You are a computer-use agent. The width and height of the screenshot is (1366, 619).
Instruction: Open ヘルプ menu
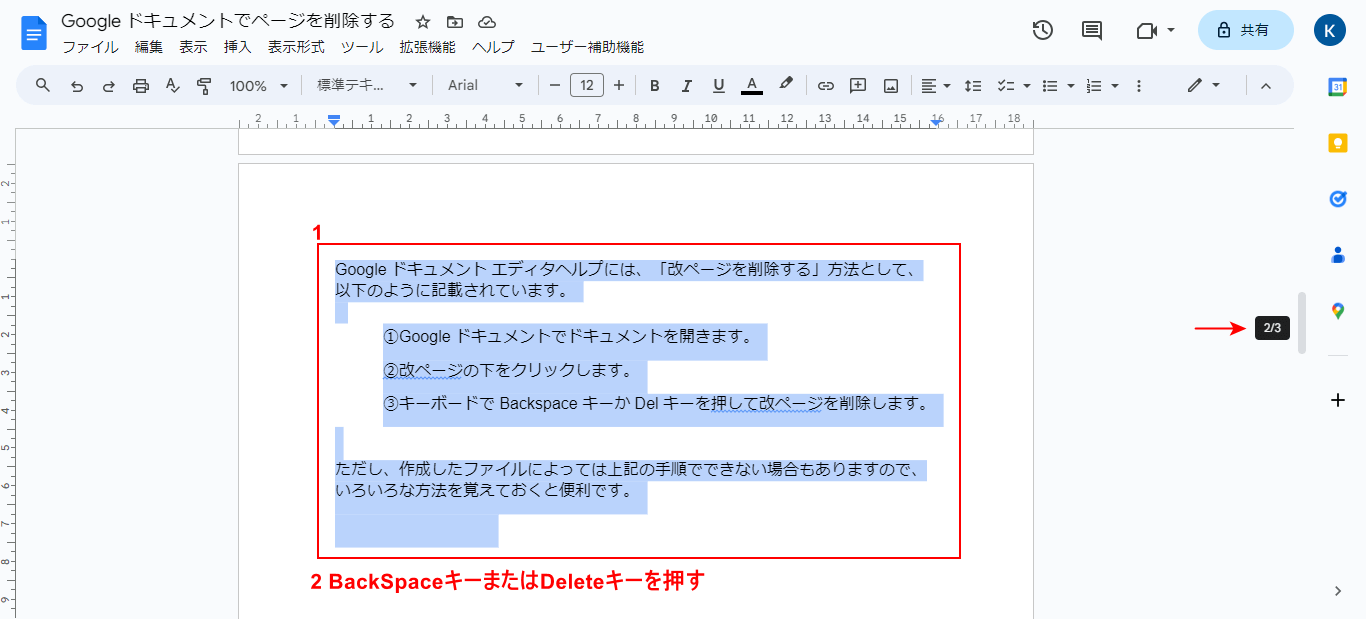click(x=493, y=47)
